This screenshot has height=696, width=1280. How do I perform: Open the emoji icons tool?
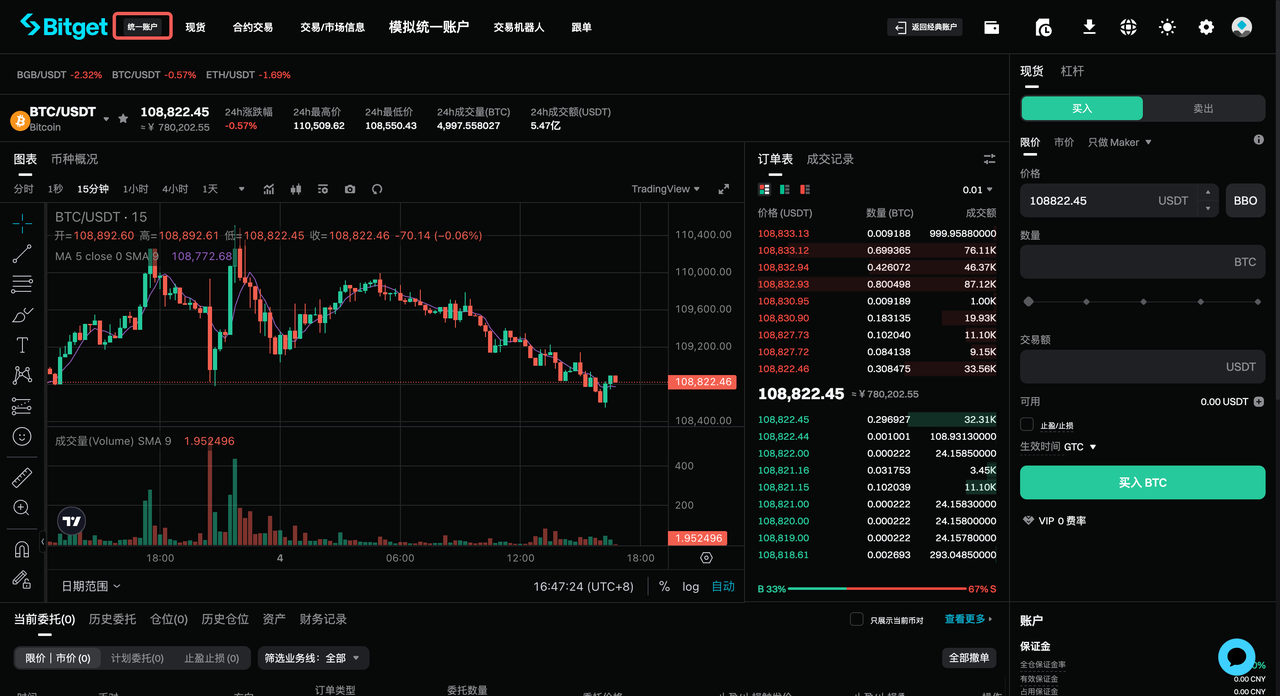click(x=21, y=437)
